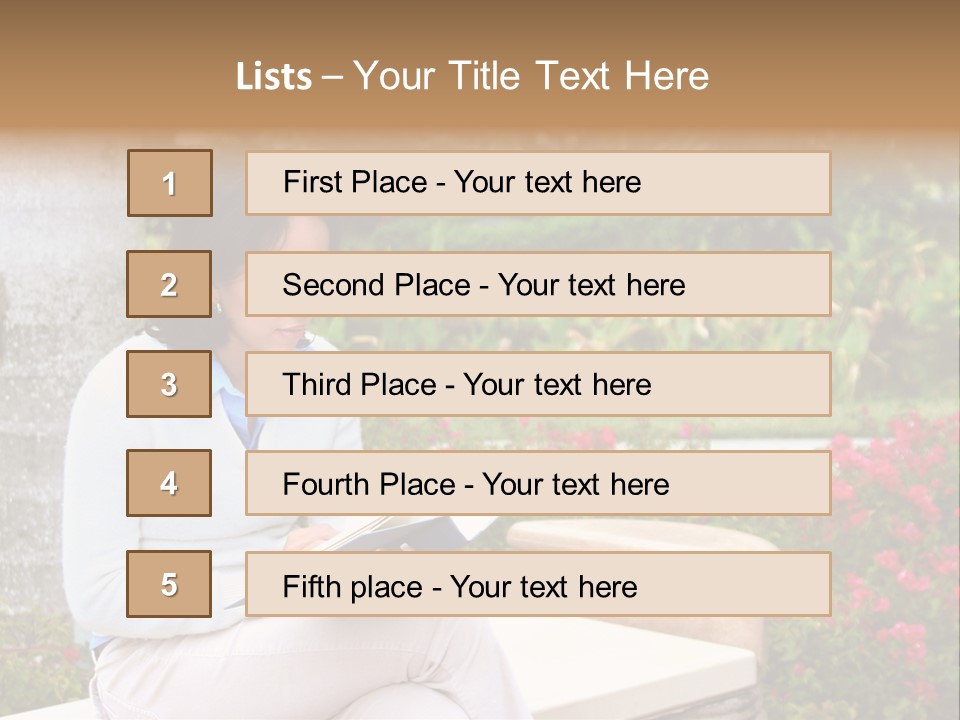Select the Fourth Place text box
This screenshot has height=720, width=960.
538,484
